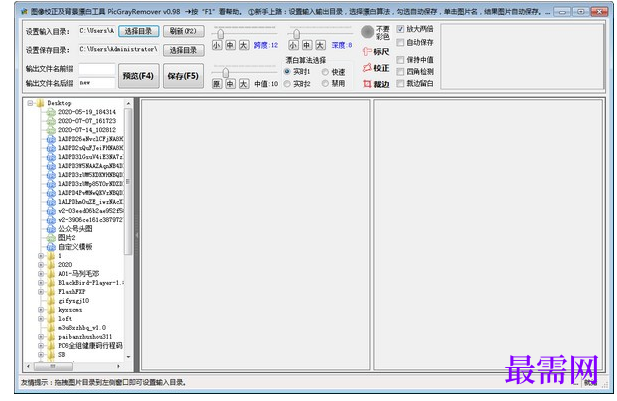Click the 输出文件名后缀 suffix input field
This screenshot has width=617, height=401.
coord(97,83)
